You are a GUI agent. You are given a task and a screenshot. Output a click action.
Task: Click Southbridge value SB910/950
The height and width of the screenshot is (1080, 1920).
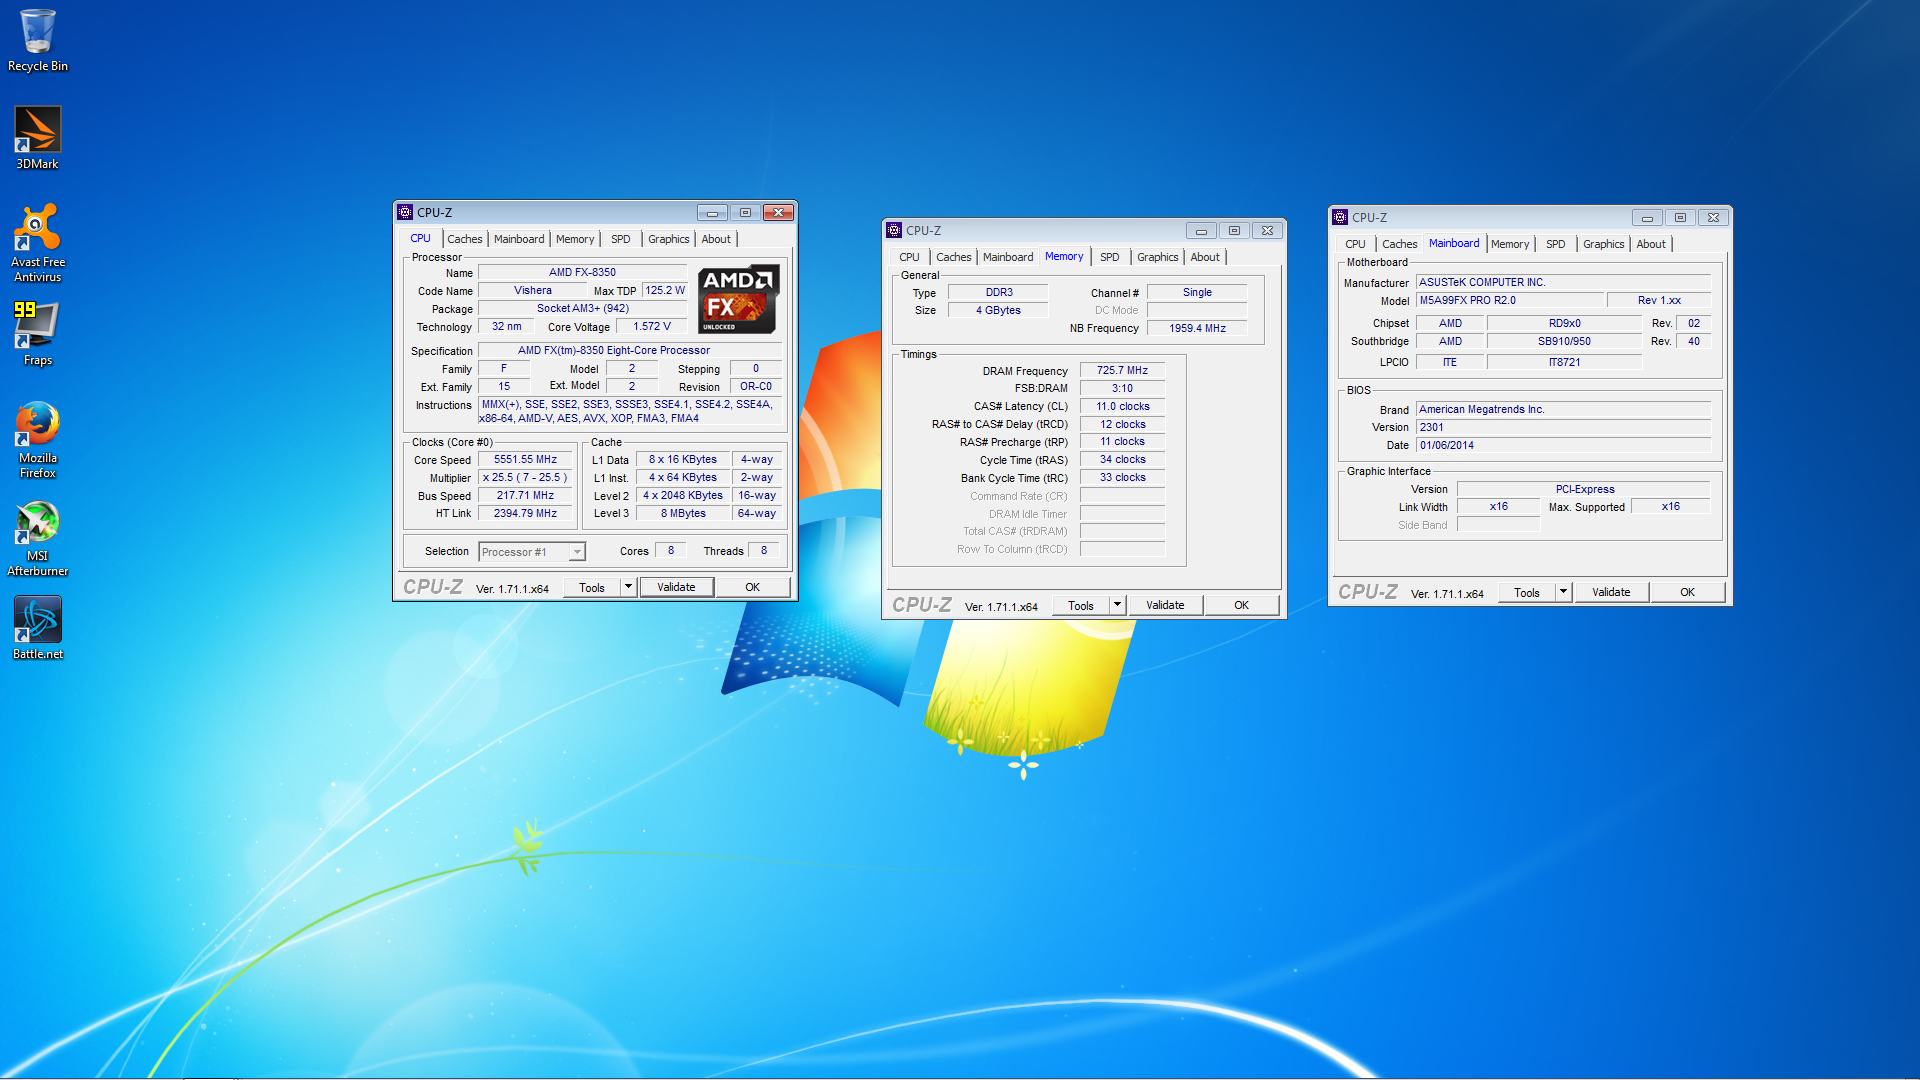1564,341
